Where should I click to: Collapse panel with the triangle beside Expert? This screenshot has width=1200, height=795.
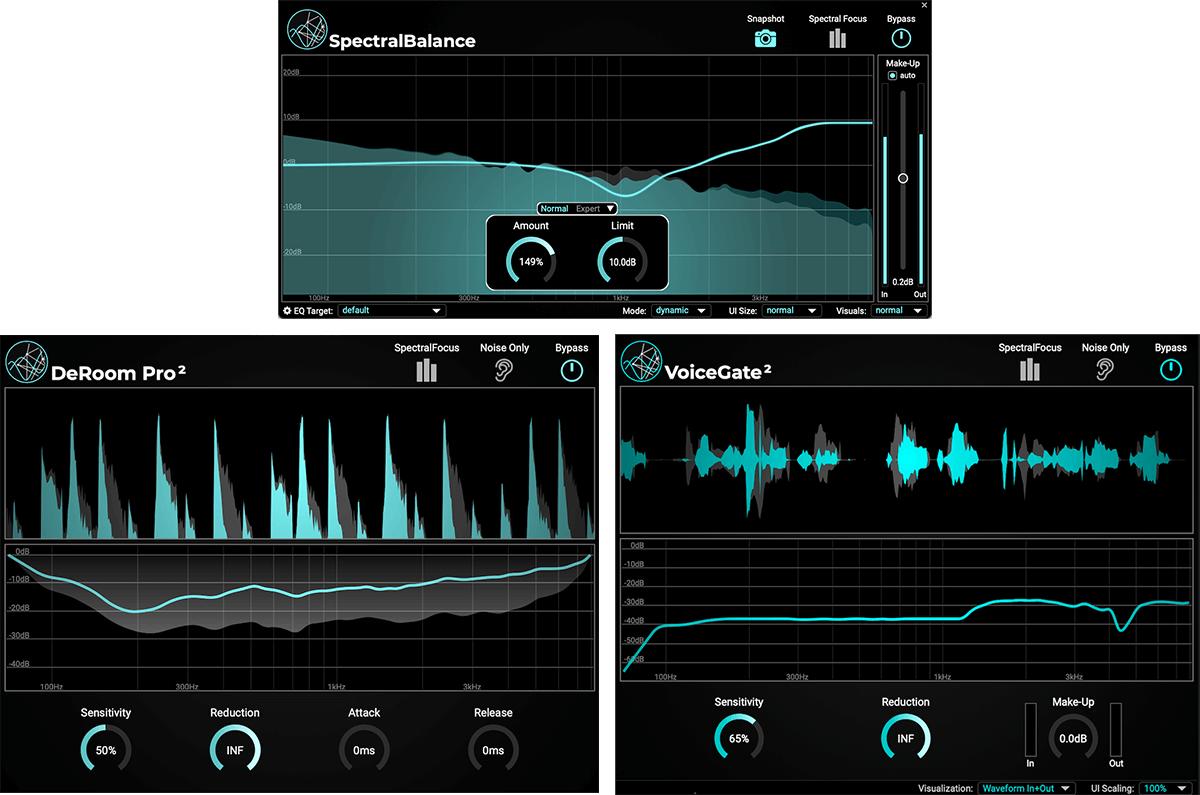(610, 209)
